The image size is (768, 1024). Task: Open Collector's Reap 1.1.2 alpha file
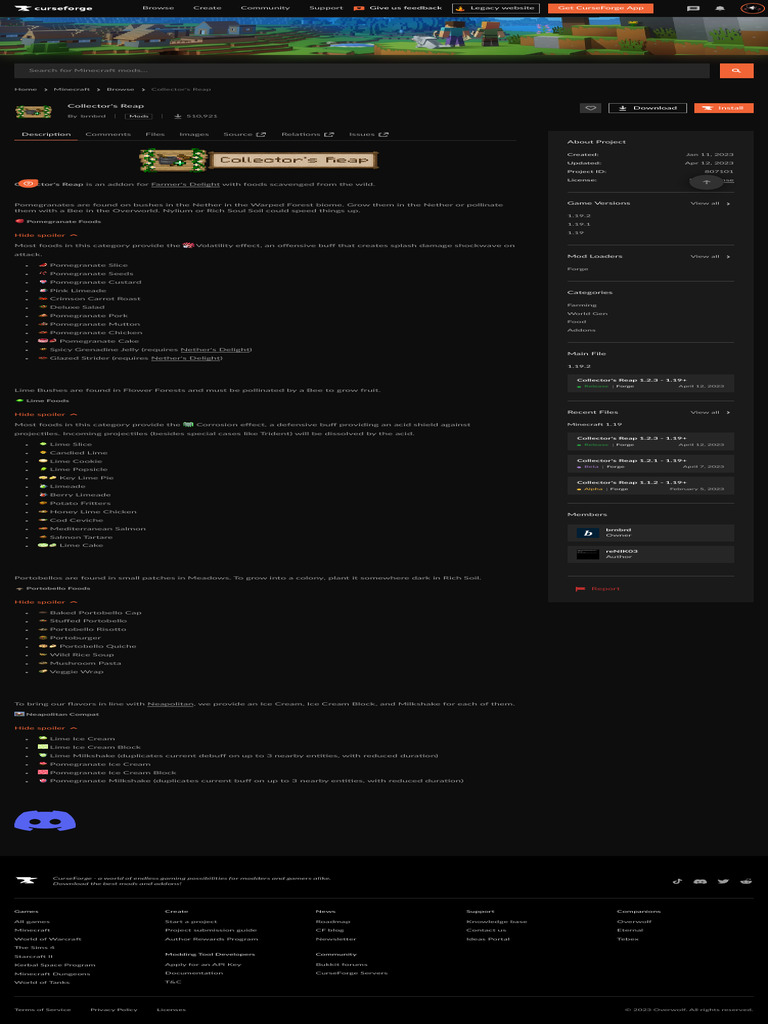[x=650, y=485]
